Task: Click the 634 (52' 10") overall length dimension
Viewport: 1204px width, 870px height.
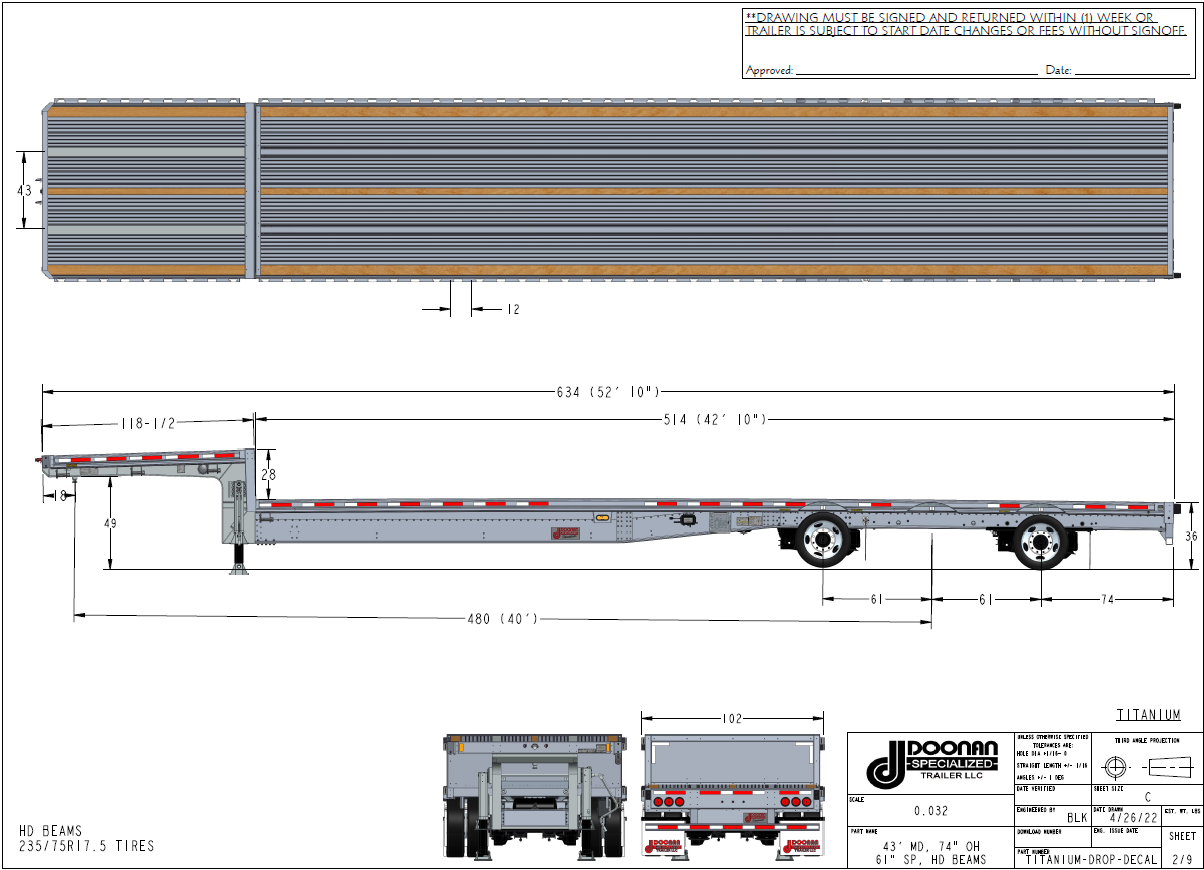Action: coord(607,393)
